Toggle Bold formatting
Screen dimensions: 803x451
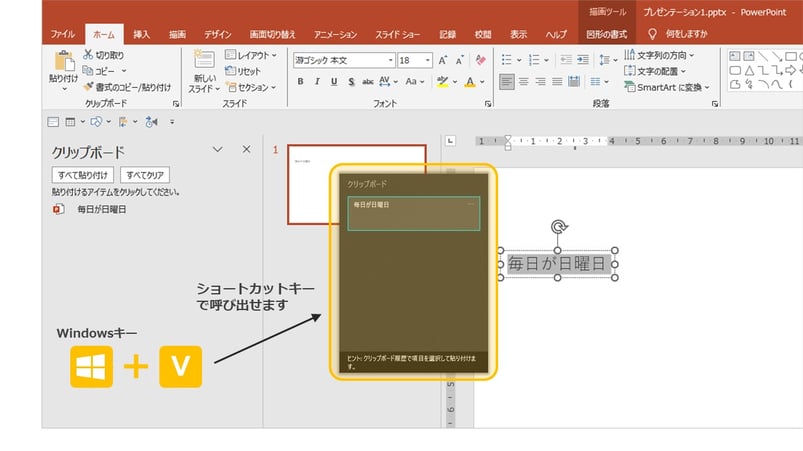[x=301, y=81]
